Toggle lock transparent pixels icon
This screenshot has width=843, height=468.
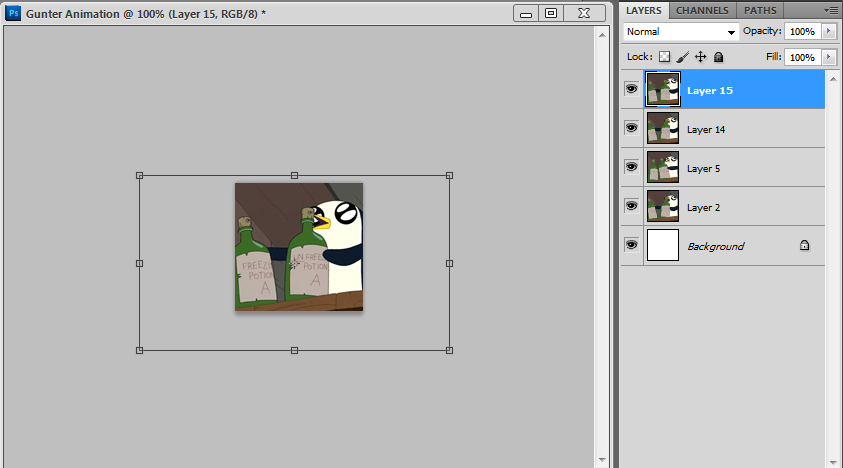pos(665,56)
